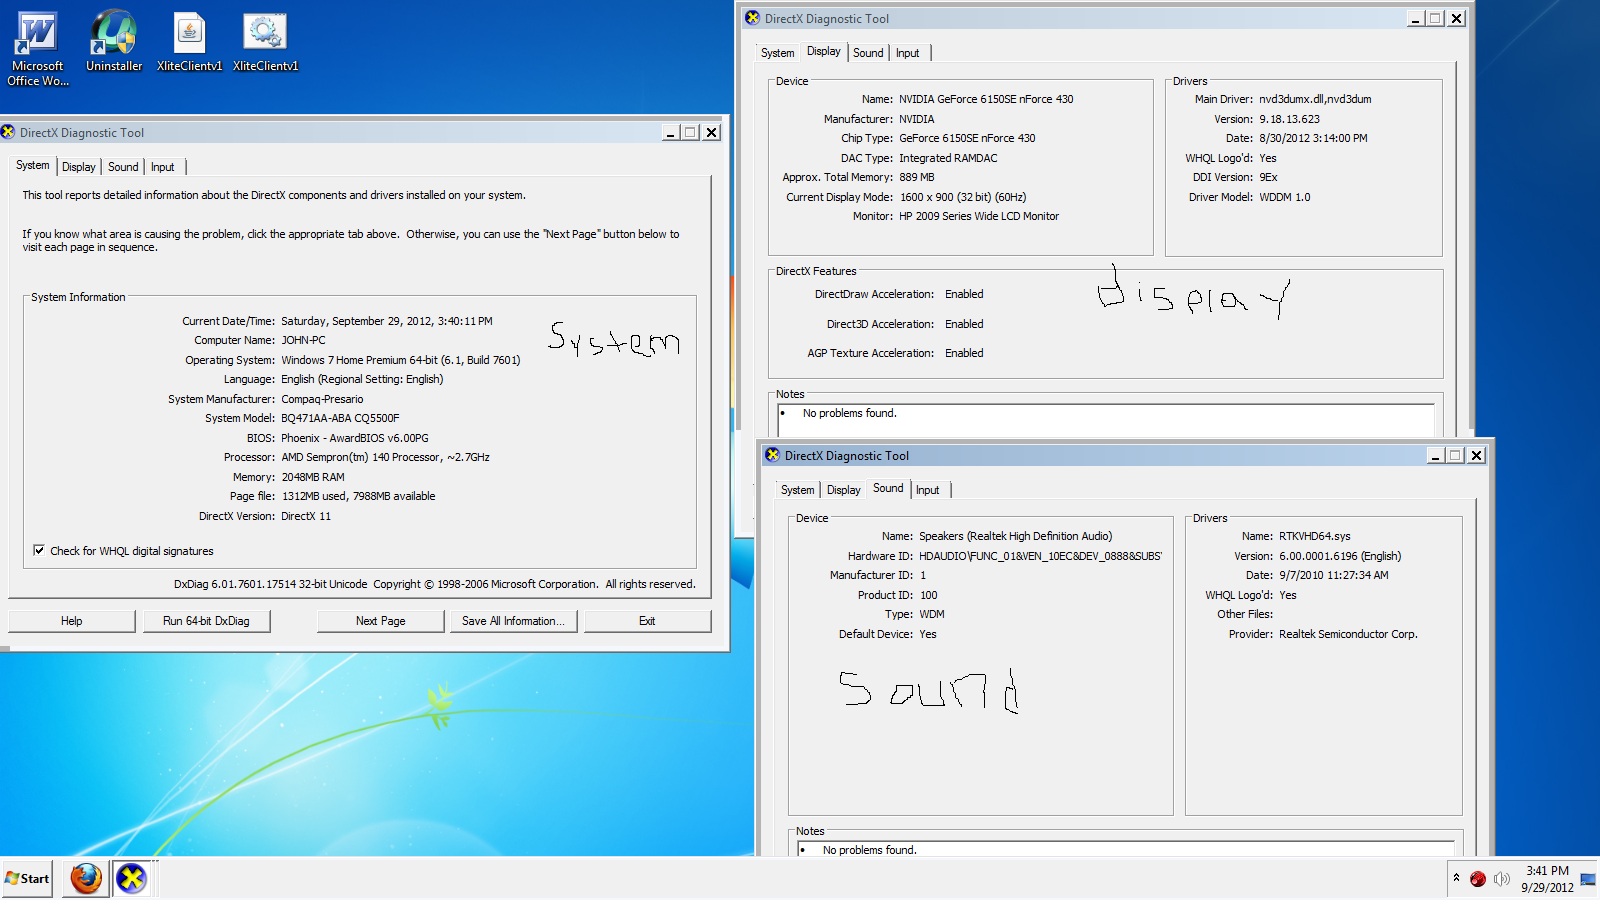Click title bar icon of left DxDiag window
This screenshot has height=908, width=1600.
(8, 132)
